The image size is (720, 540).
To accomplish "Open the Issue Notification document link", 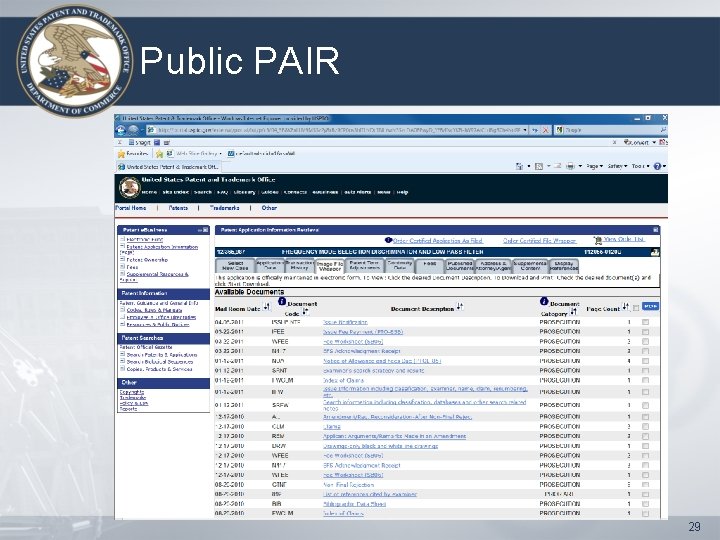I will click(345, 322).
